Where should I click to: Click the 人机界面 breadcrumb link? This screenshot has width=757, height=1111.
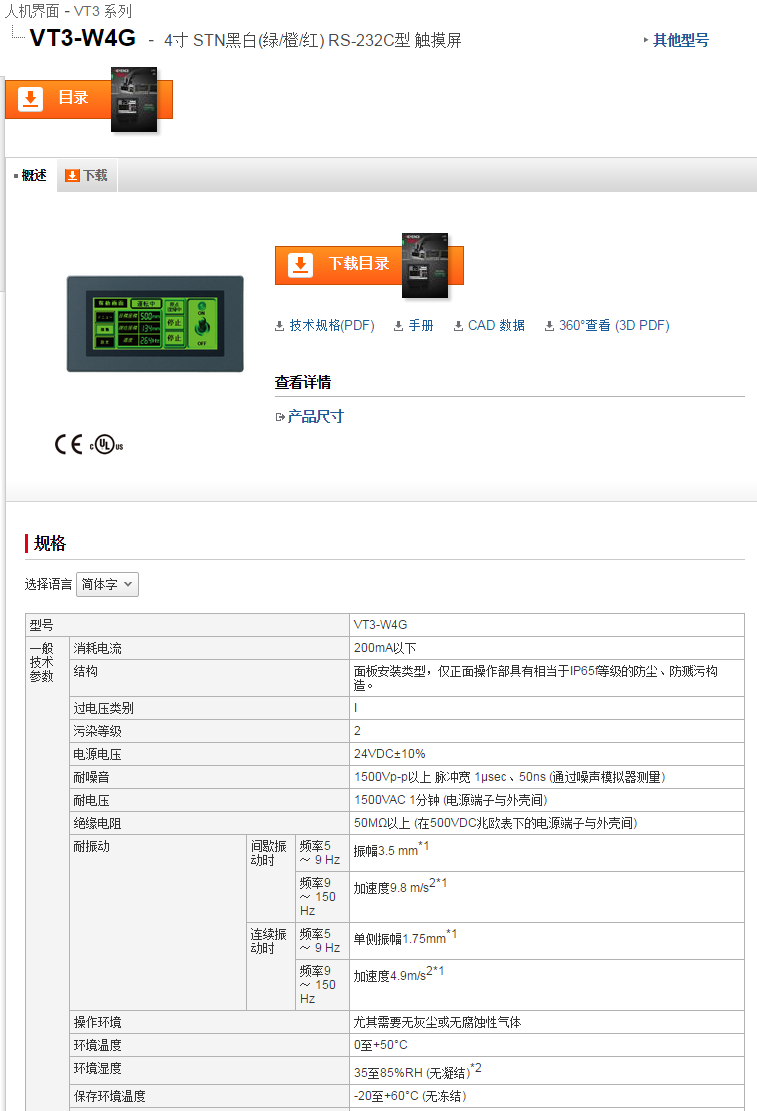(34, 11)
